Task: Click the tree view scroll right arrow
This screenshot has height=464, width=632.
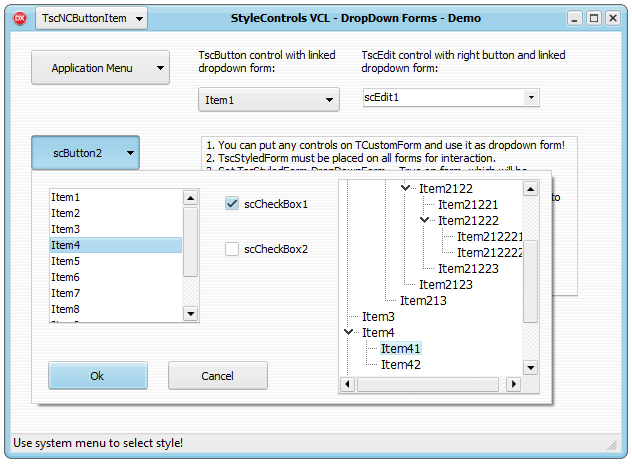Action: coord(513,384)
